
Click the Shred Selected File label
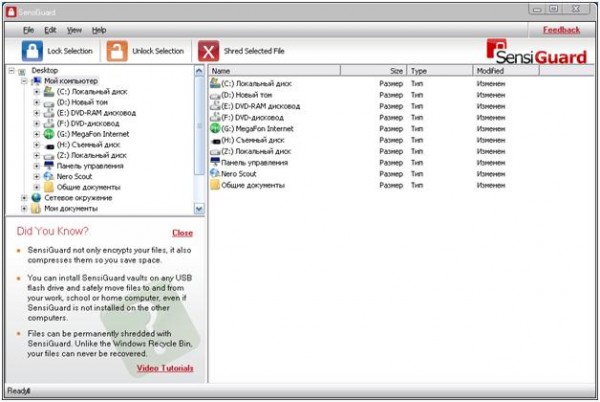click(254, 51)
